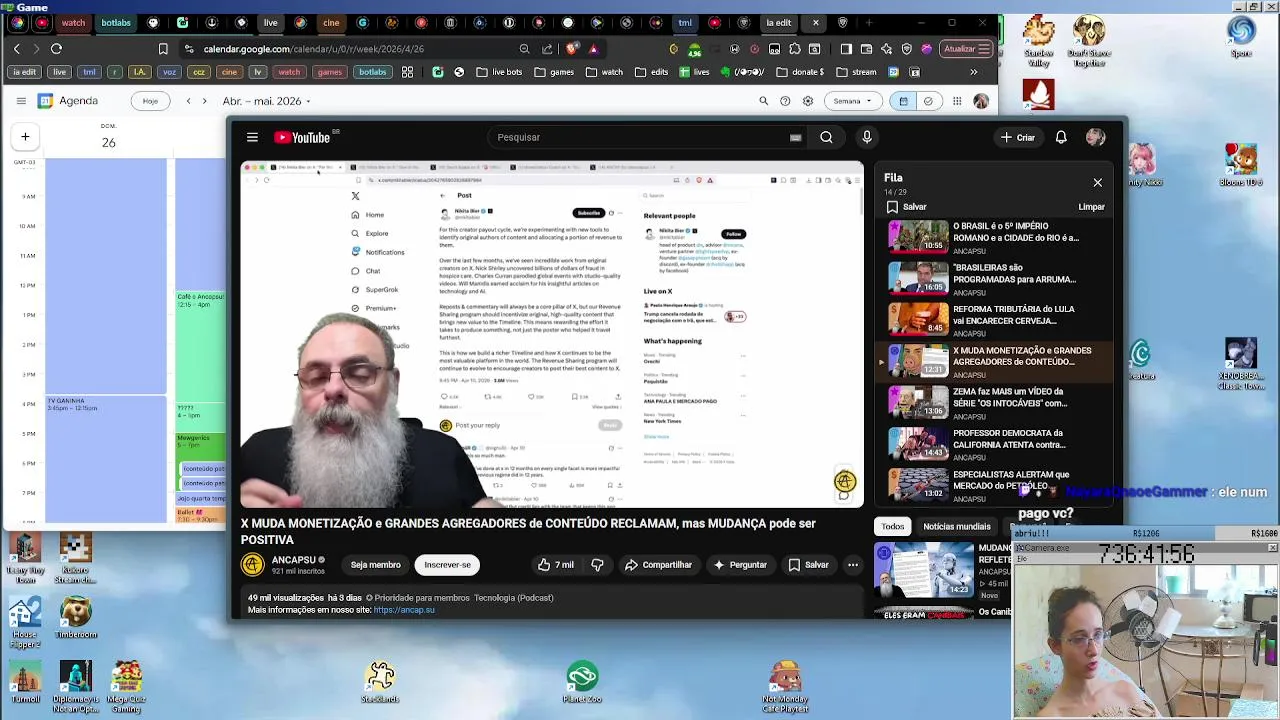The width and height of the screenshot is (1280, 720).
Task: Expand the Abr. – mai. 2026 date dropdown
Action: point(267,101)
